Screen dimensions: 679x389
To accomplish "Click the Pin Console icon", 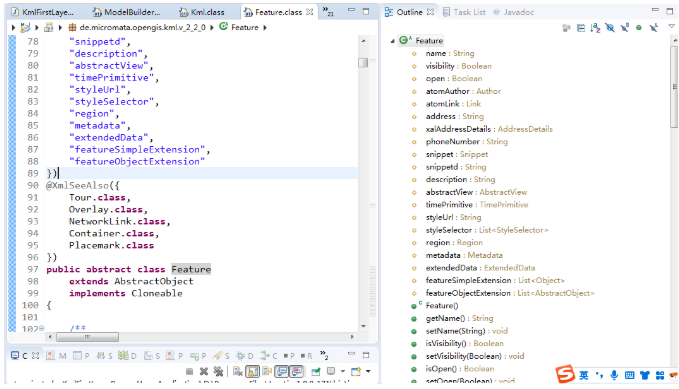I will 316,371.
